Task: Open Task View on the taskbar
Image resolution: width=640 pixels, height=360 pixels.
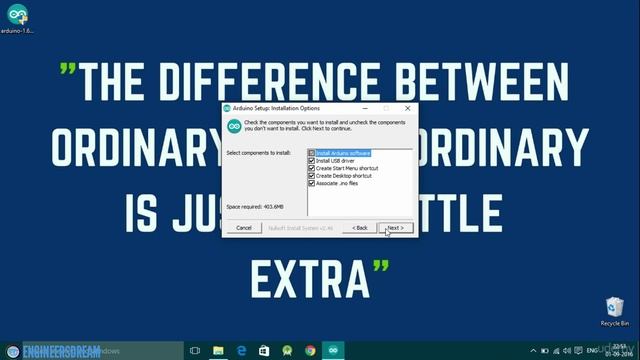Action: [195, 351]
